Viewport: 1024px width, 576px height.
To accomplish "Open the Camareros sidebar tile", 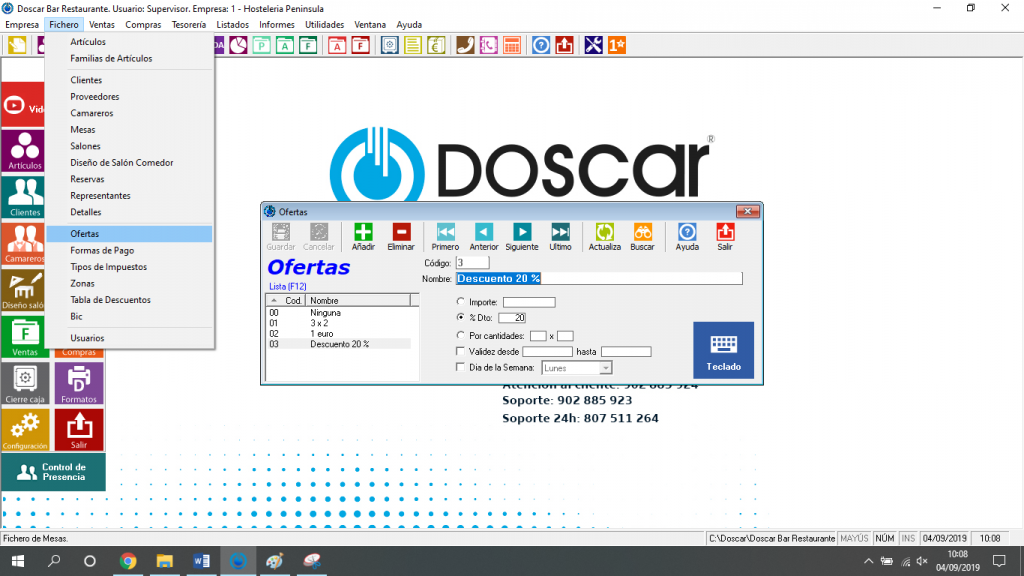I will click(x=24, y=244).
